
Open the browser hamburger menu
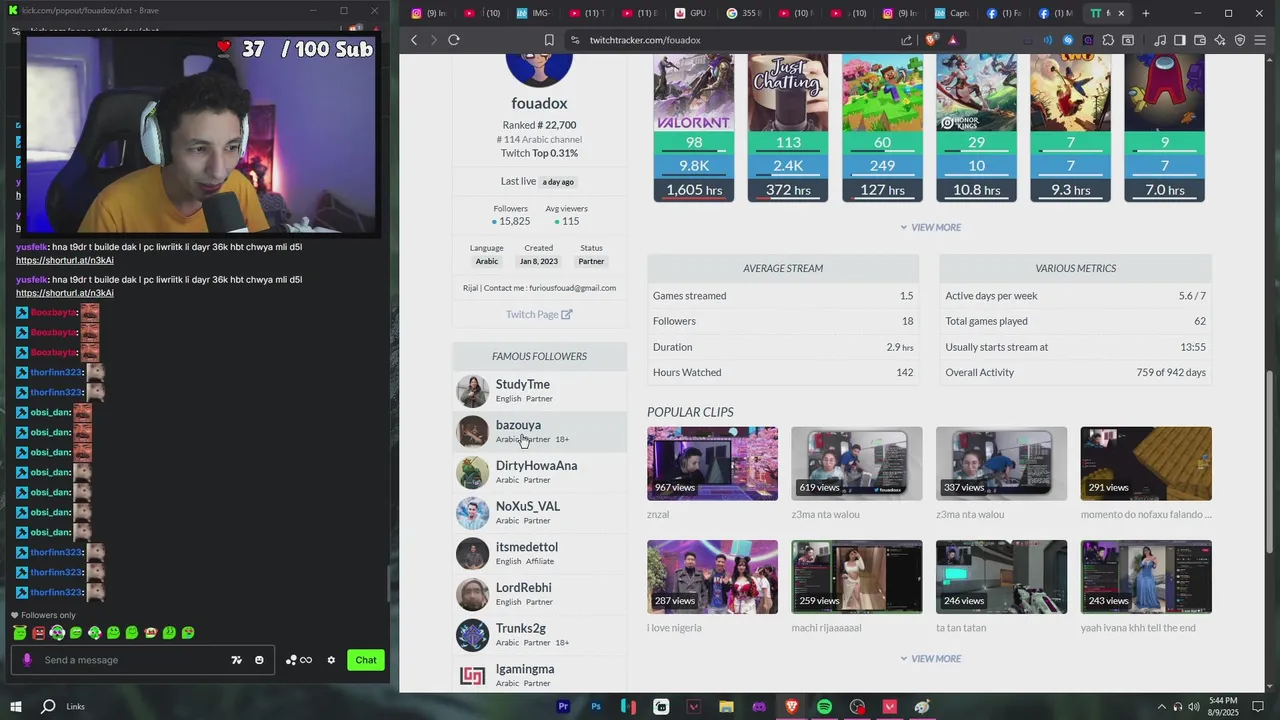[x=1260, y=40]
